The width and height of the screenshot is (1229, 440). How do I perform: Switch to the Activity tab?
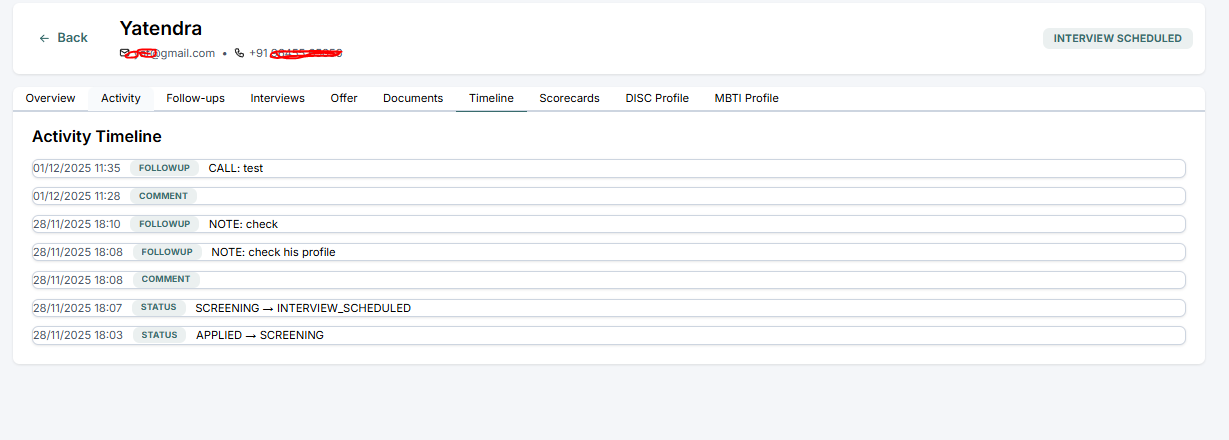pos(121,98)
